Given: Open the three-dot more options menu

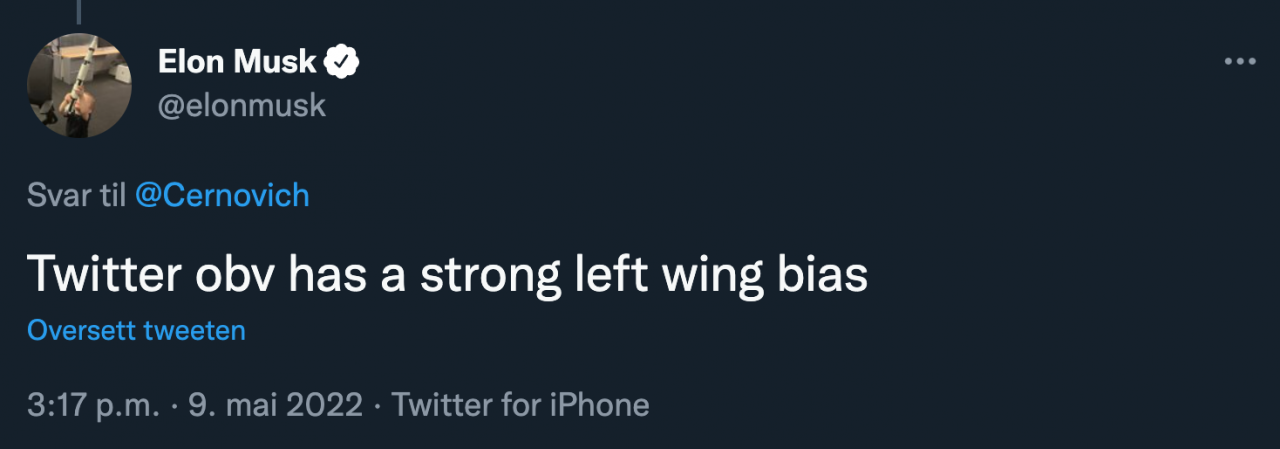Looking at the screenshot, I should [x=1240, y=62].
